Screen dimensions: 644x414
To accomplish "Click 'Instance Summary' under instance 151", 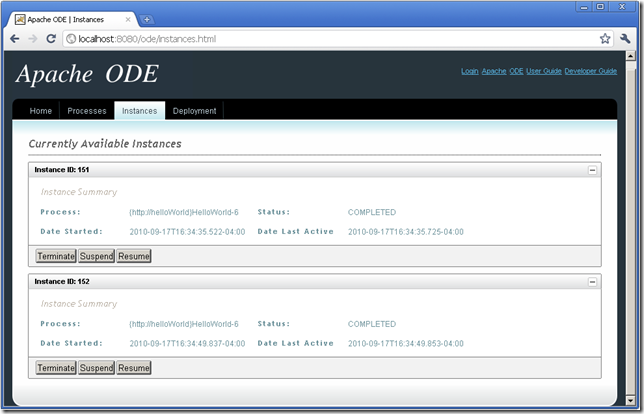I will point(79,192).
